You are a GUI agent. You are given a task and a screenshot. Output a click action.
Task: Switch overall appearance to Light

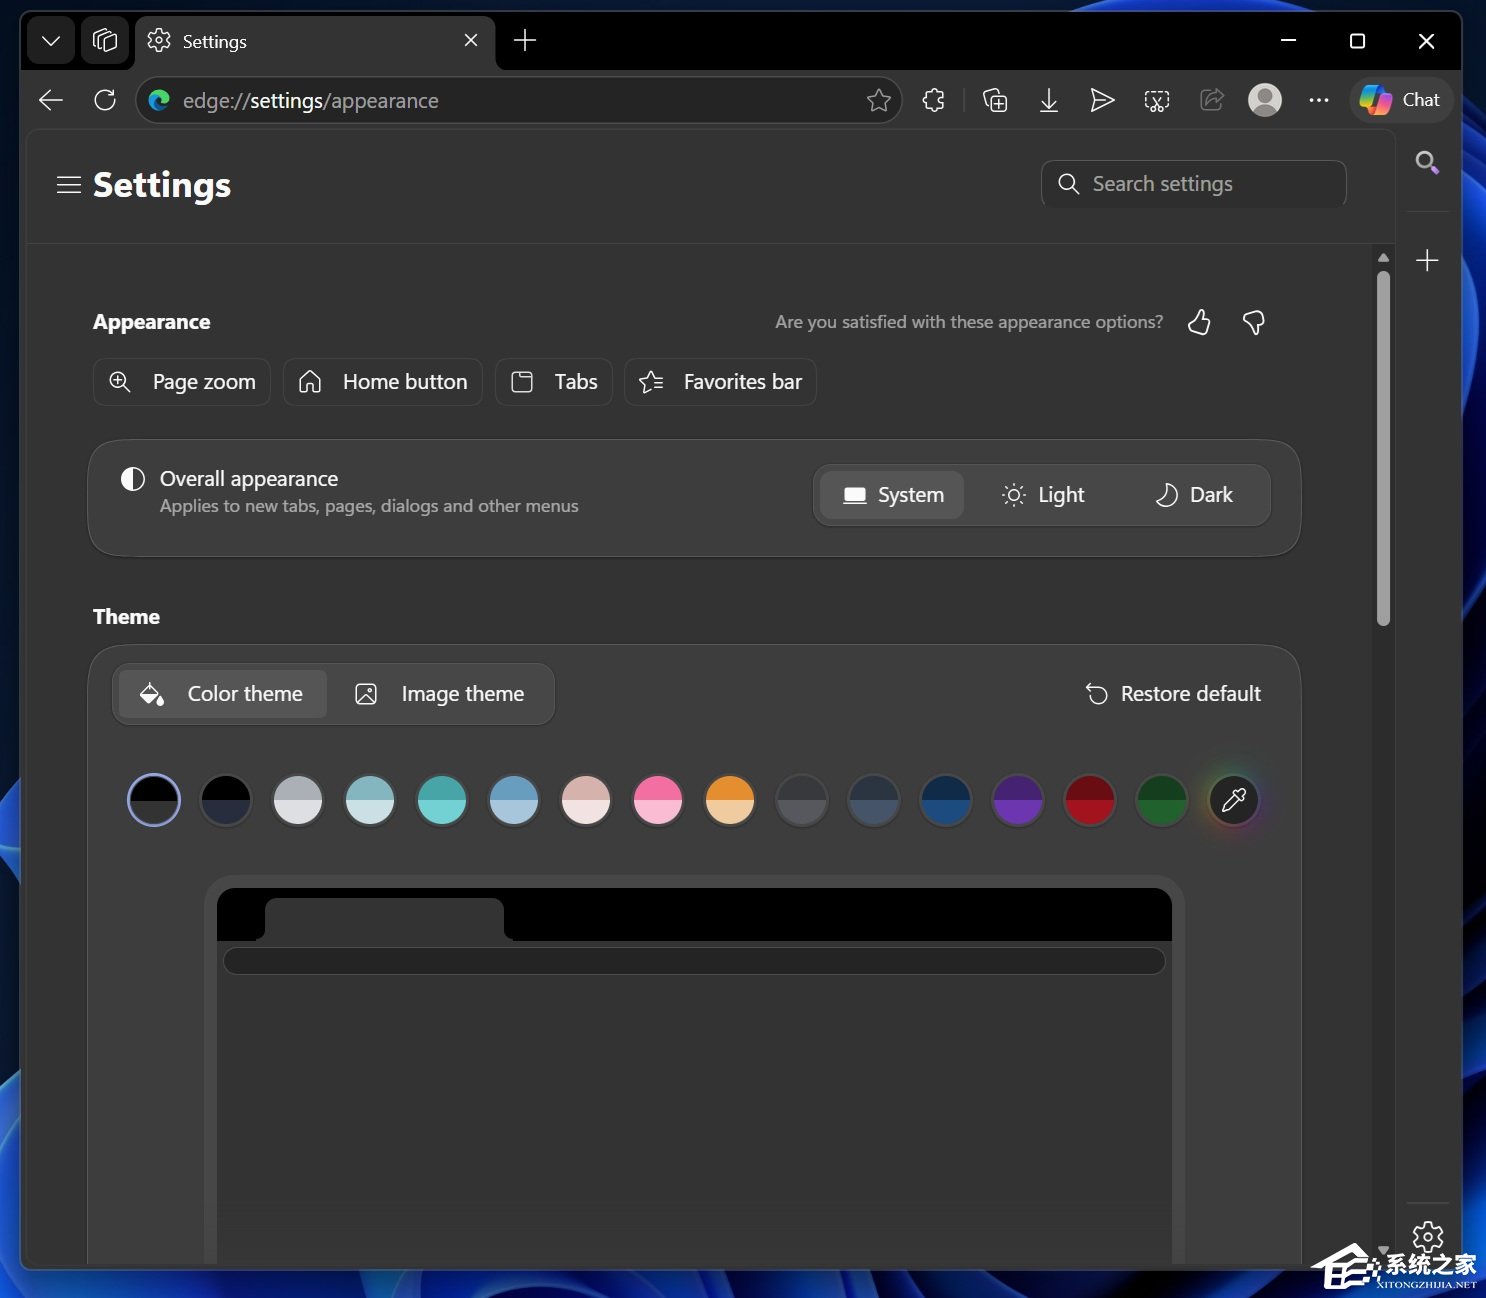(1043, 495)
